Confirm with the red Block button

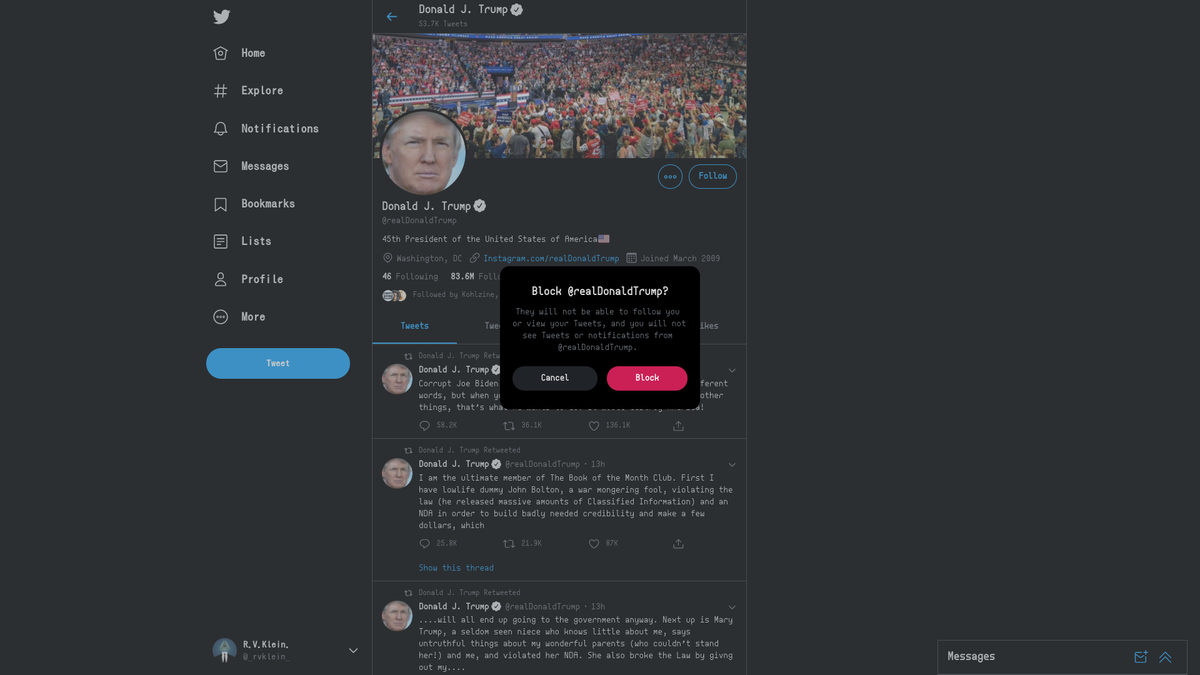(x=647, y=378)
